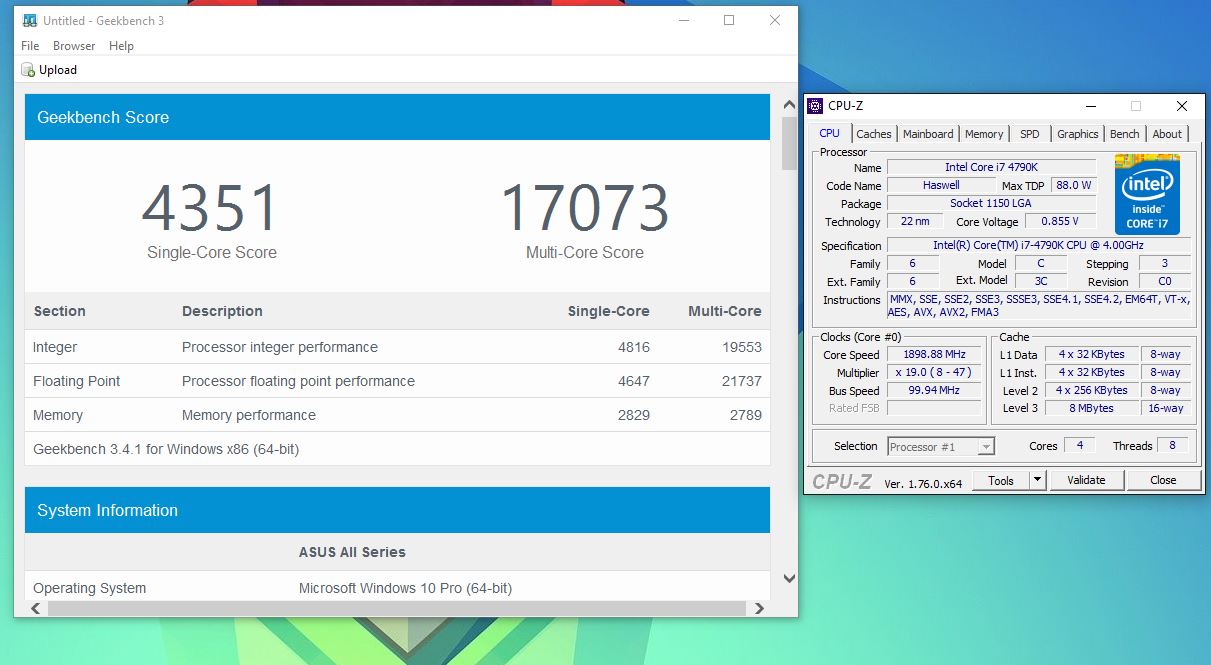
Task: Switch to the Memory tab in CPU-Z
Action: pyautogui.click(x=984, y=134)
